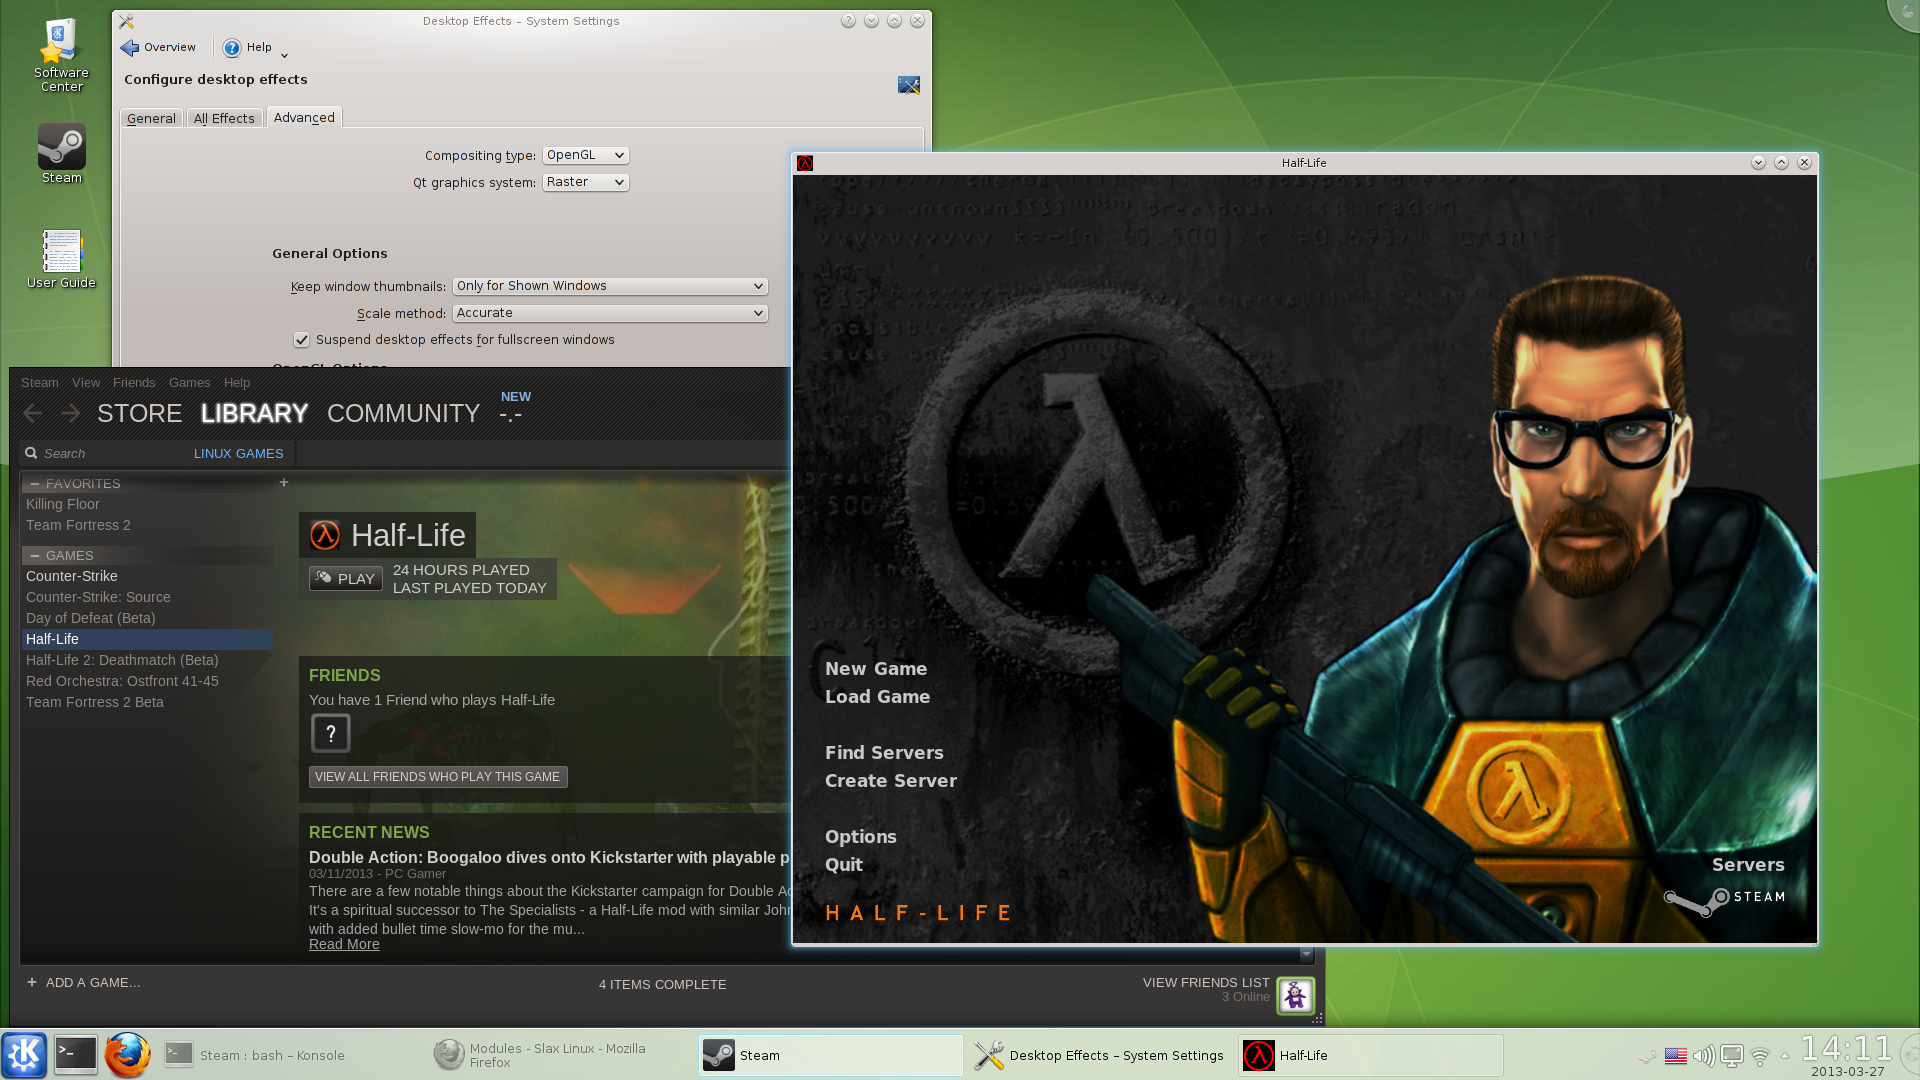Viewport: 1920px width, 1080px height.
Task: Open the Compositing type dropdown
Action: point(586,155)
